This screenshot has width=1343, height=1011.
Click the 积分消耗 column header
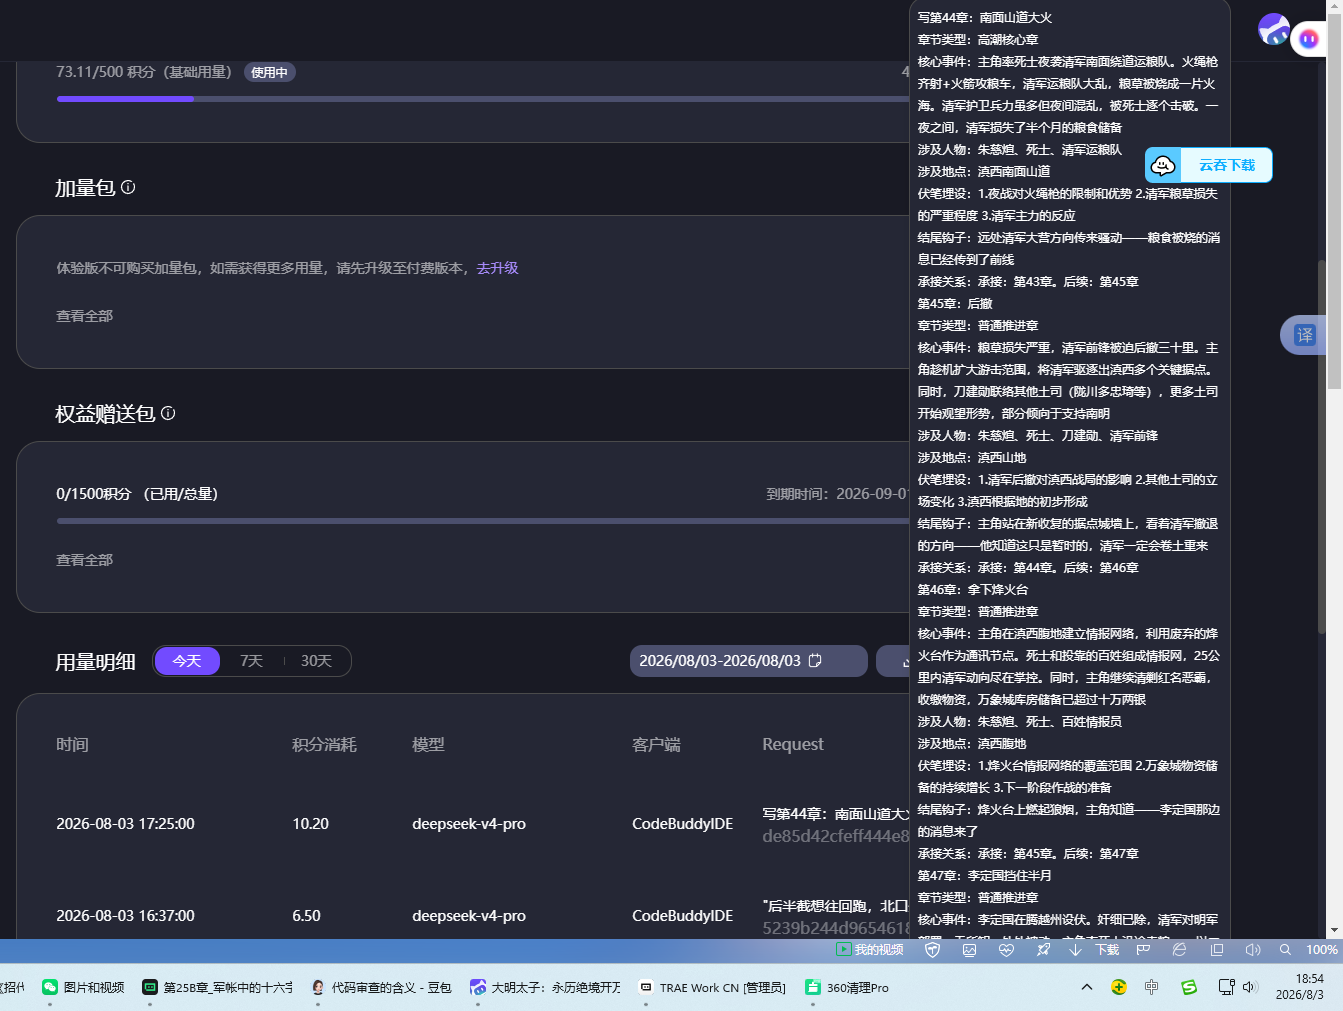point(324,745)
